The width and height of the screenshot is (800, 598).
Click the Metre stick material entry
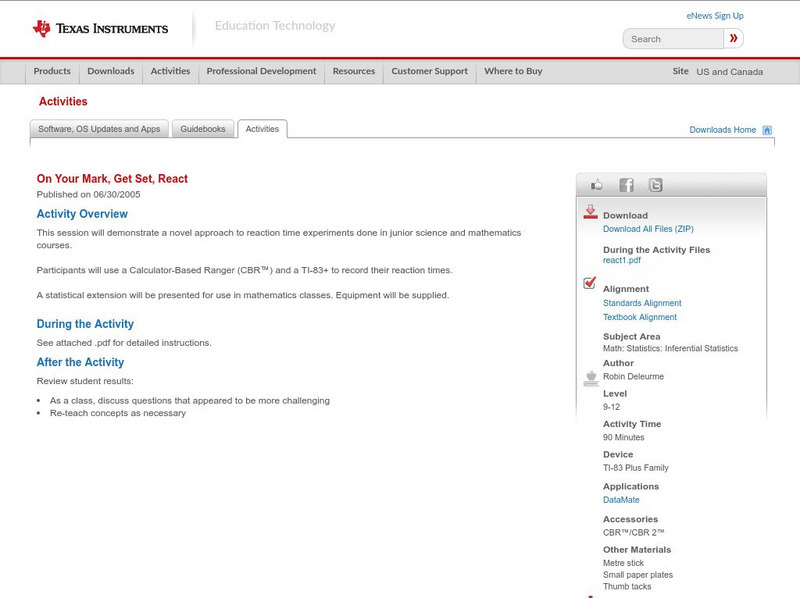pyautogui.click(x=623, y=563)
